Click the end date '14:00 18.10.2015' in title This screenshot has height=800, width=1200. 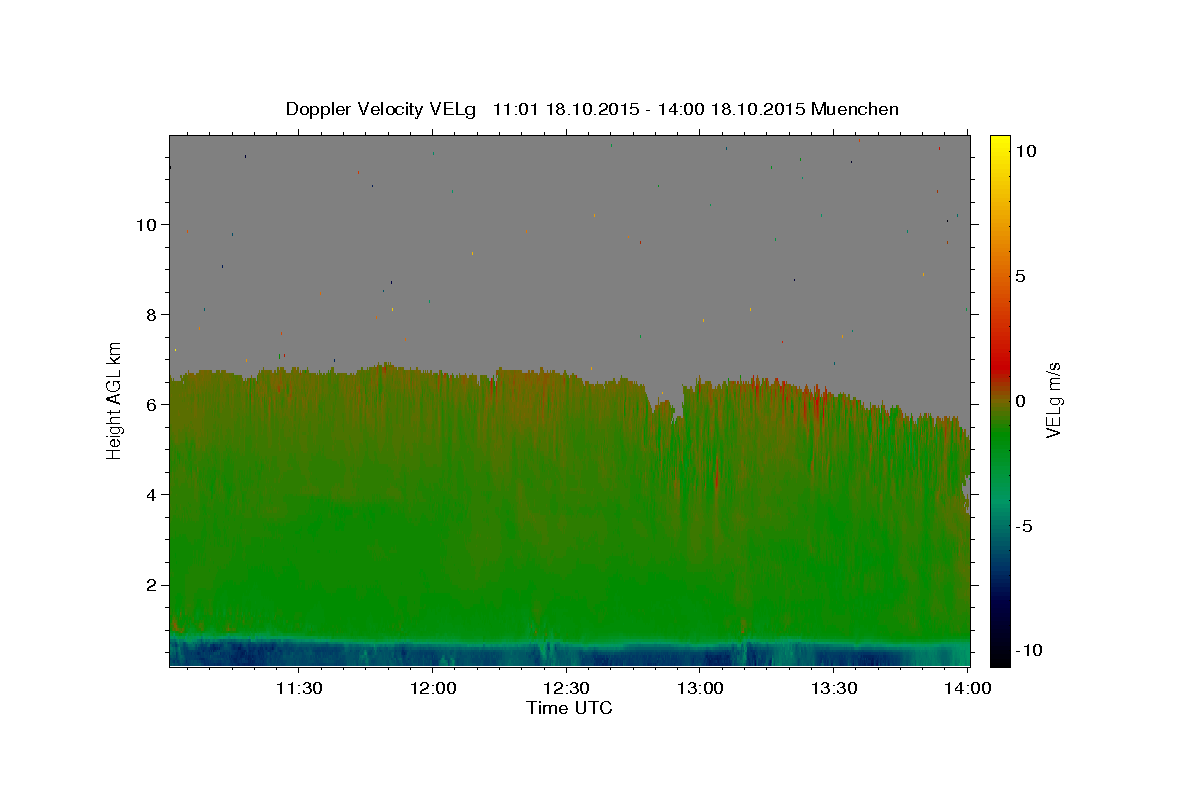point(731,109)
